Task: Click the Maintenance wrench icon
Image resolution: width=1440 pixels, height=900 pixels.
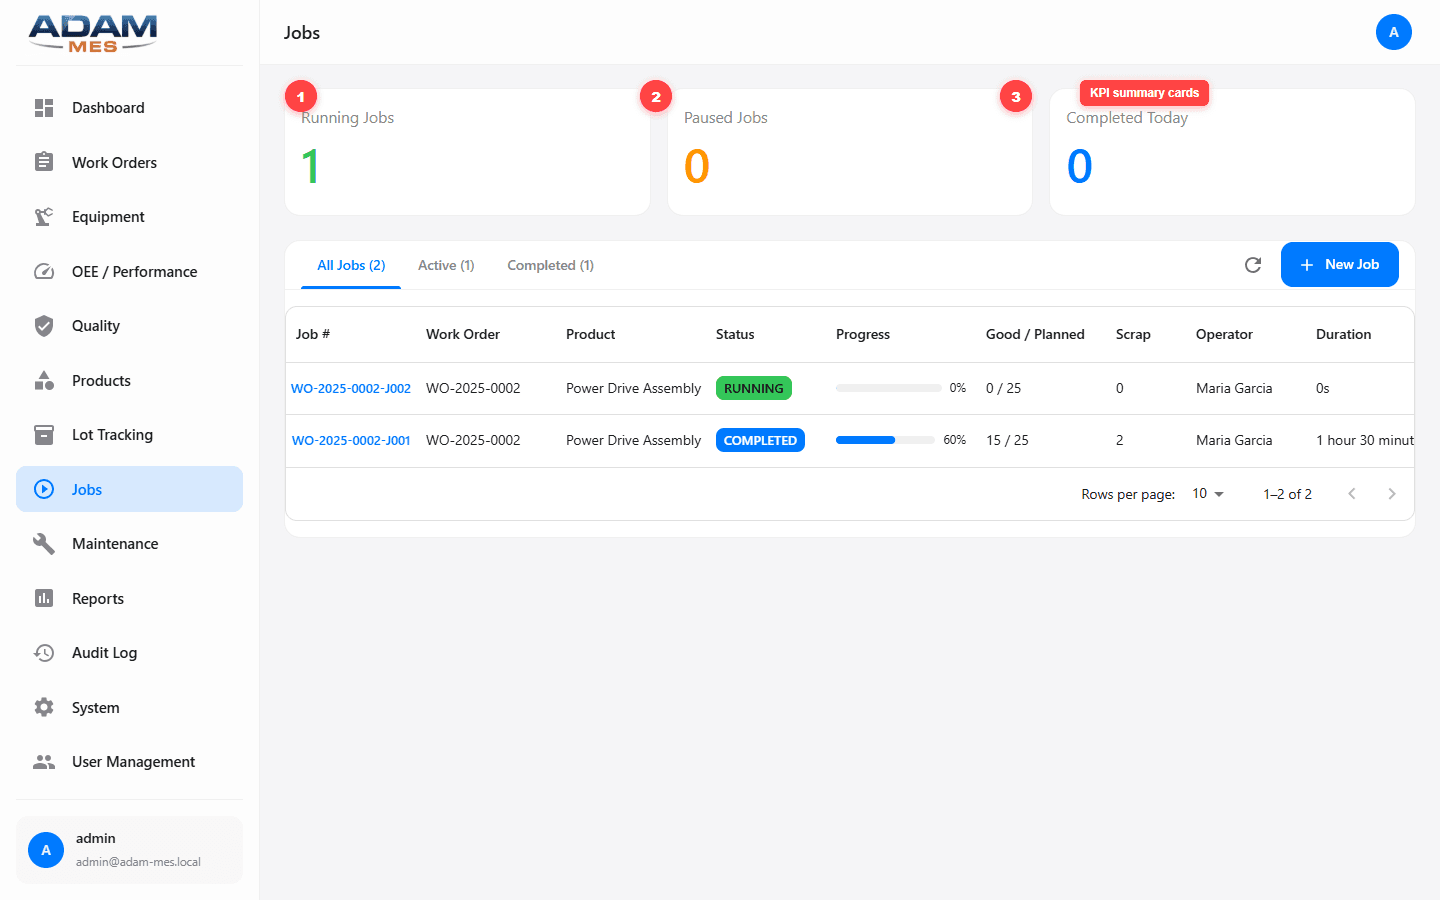Action: (44, 543)
